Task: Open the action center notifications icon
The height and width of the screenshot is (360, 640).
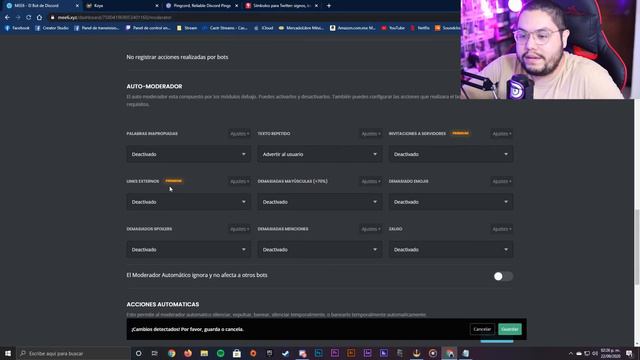Action: [x=629, y=353]
